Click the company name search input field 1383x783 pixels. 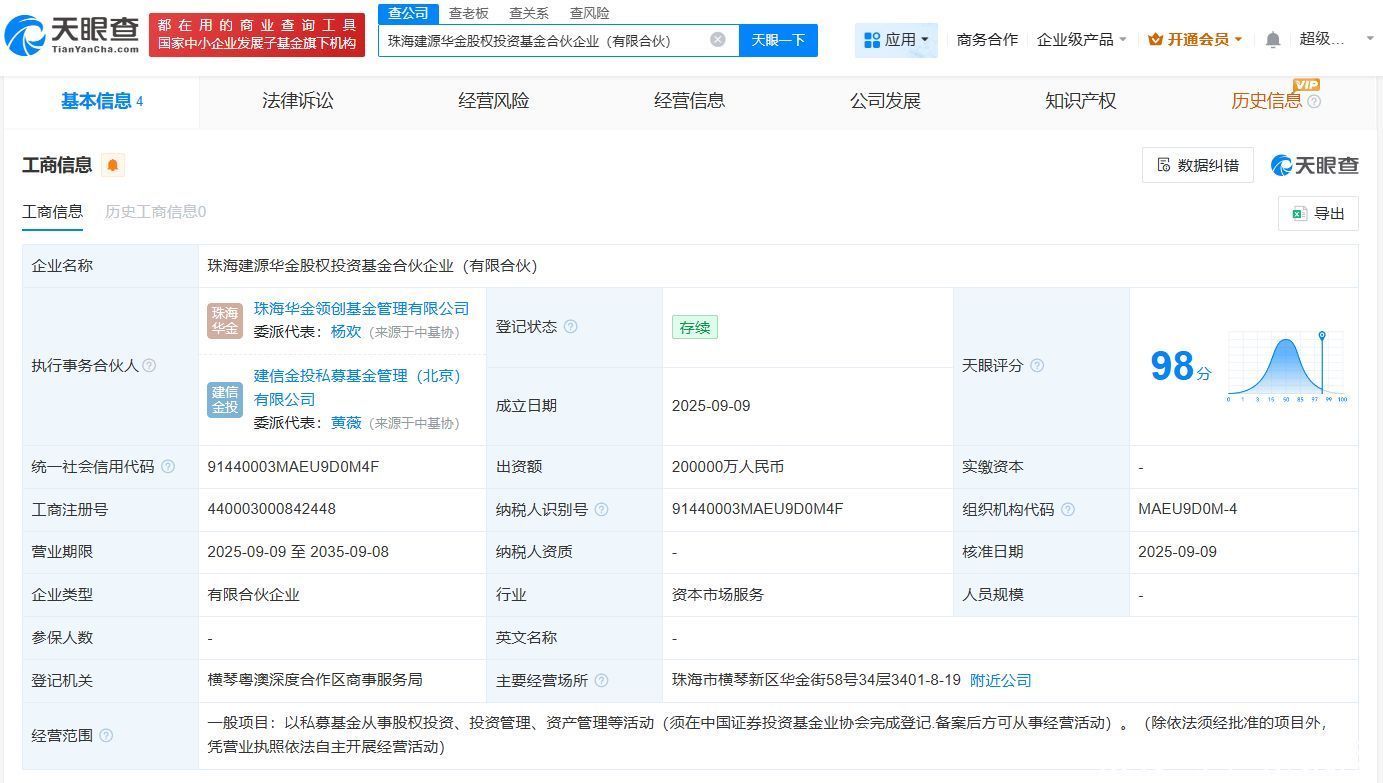click(545, 40)
